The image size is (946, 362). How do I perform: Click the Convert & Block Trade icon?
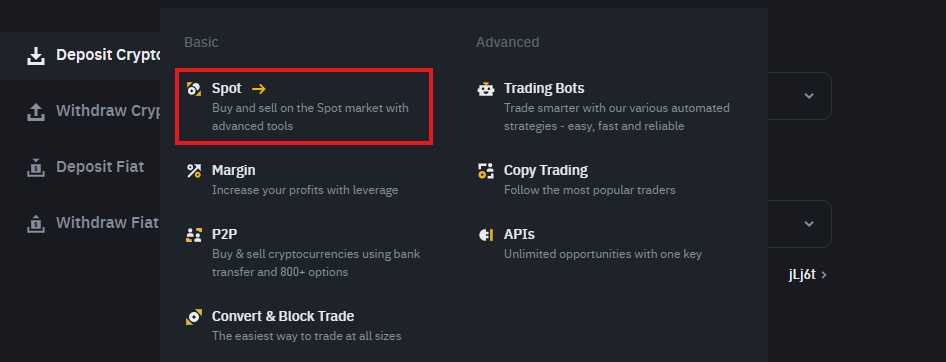[194, 317]
